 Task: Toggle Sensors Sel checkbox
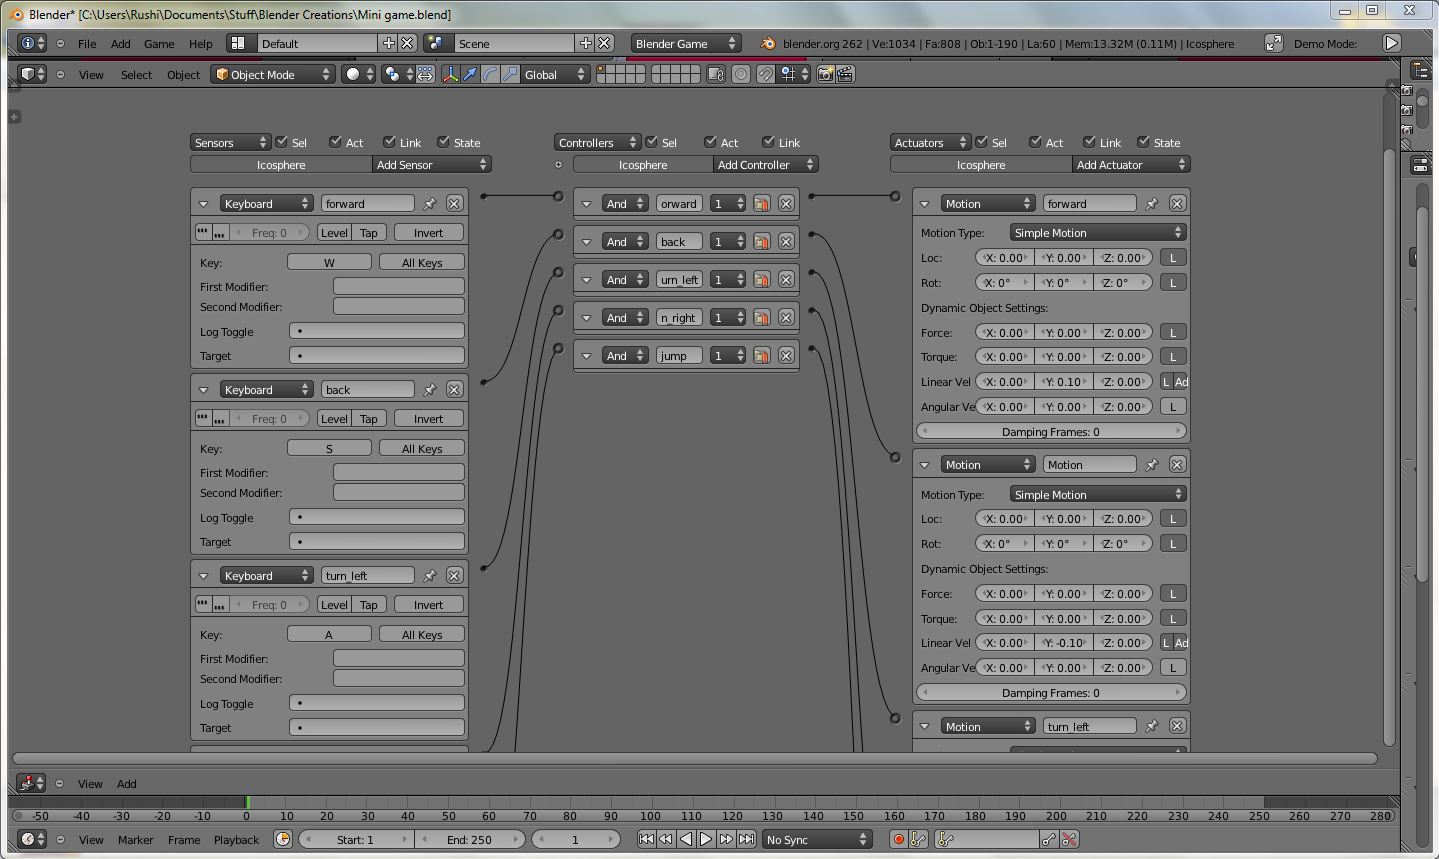pyautogui.click(x=282, y=142)
